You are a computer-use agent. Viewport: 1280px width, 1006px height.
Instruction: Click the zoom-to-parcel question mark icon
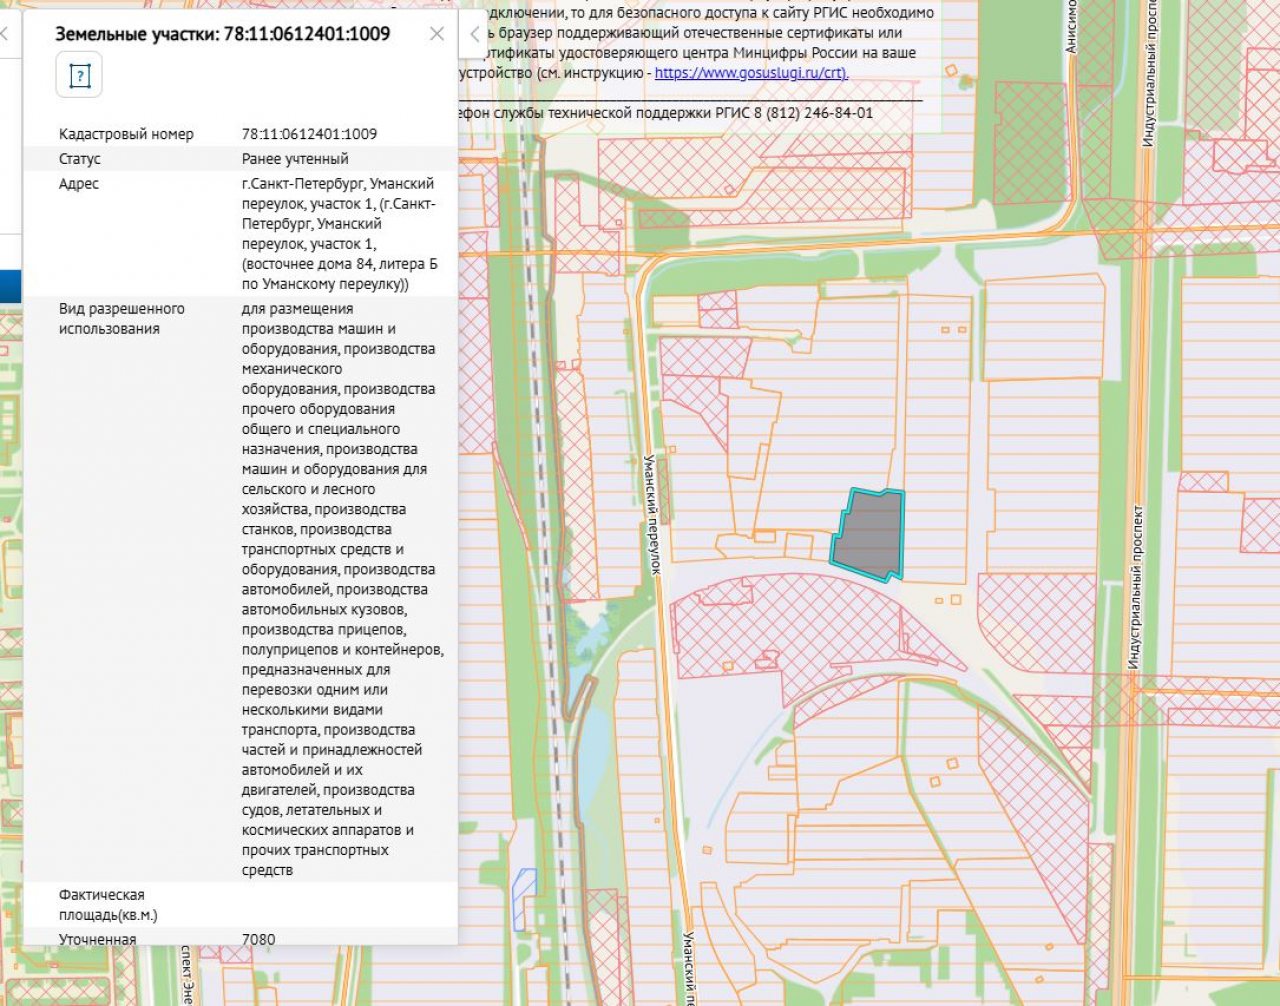pos(79,76)
